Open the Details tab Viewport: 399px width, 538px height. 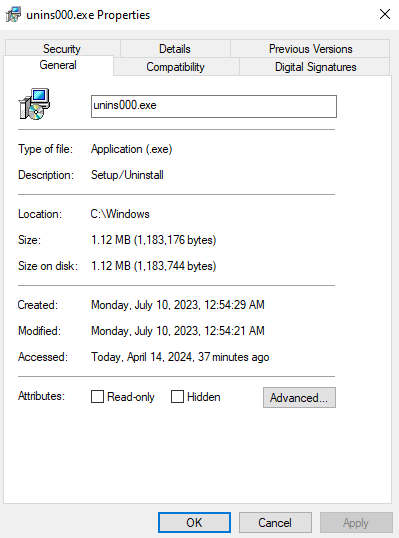click(x=175, y=49)
